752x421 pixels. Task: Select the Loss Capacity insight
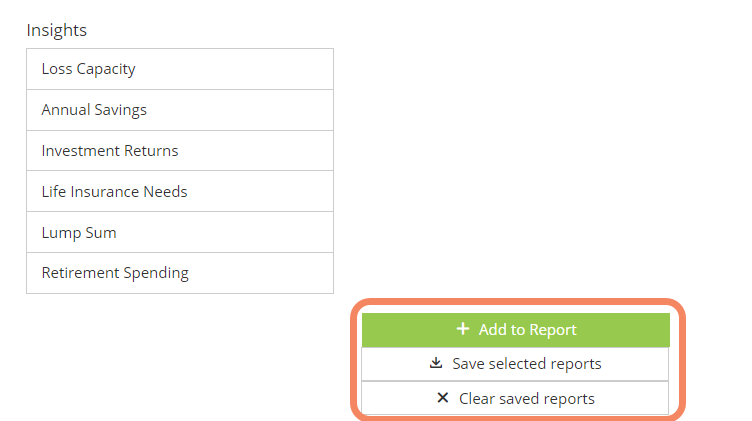[180, 69]
